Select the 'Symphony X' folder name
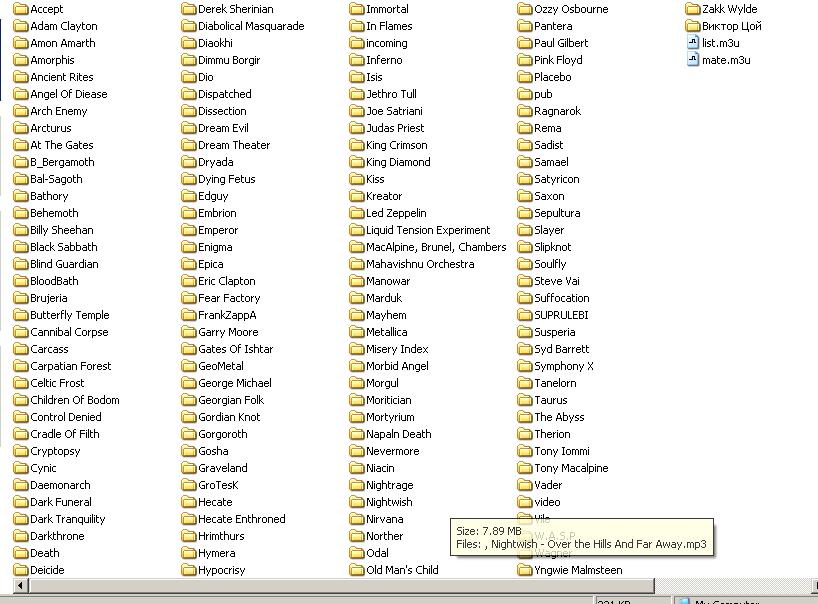Viewport: 818px width, 604px height. tap(563, 366)
